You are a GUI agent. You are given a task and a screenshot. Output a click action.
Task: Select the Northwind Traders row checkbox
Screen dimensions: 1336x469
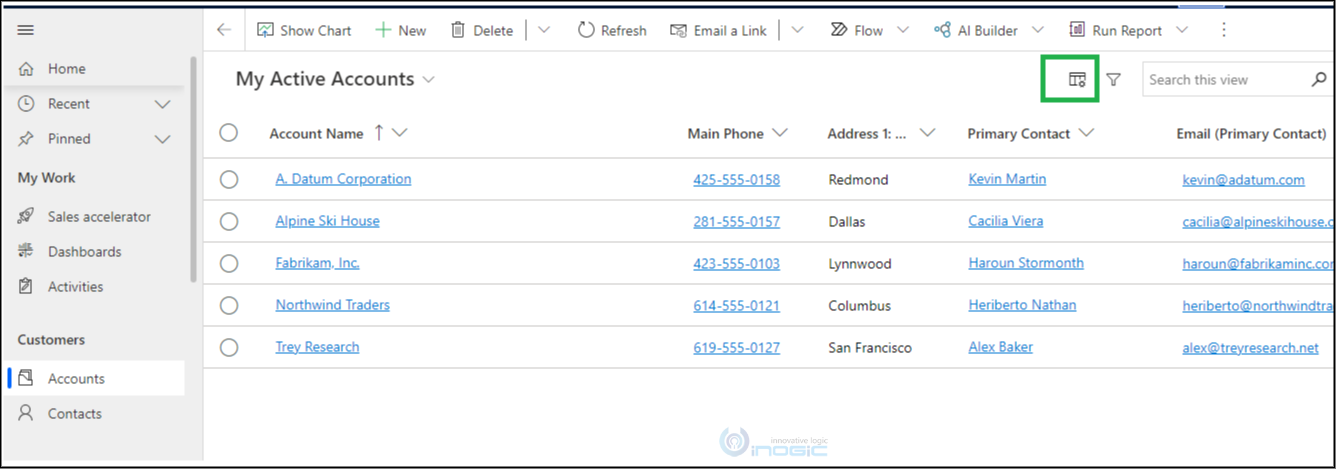(x=229, y=305)
